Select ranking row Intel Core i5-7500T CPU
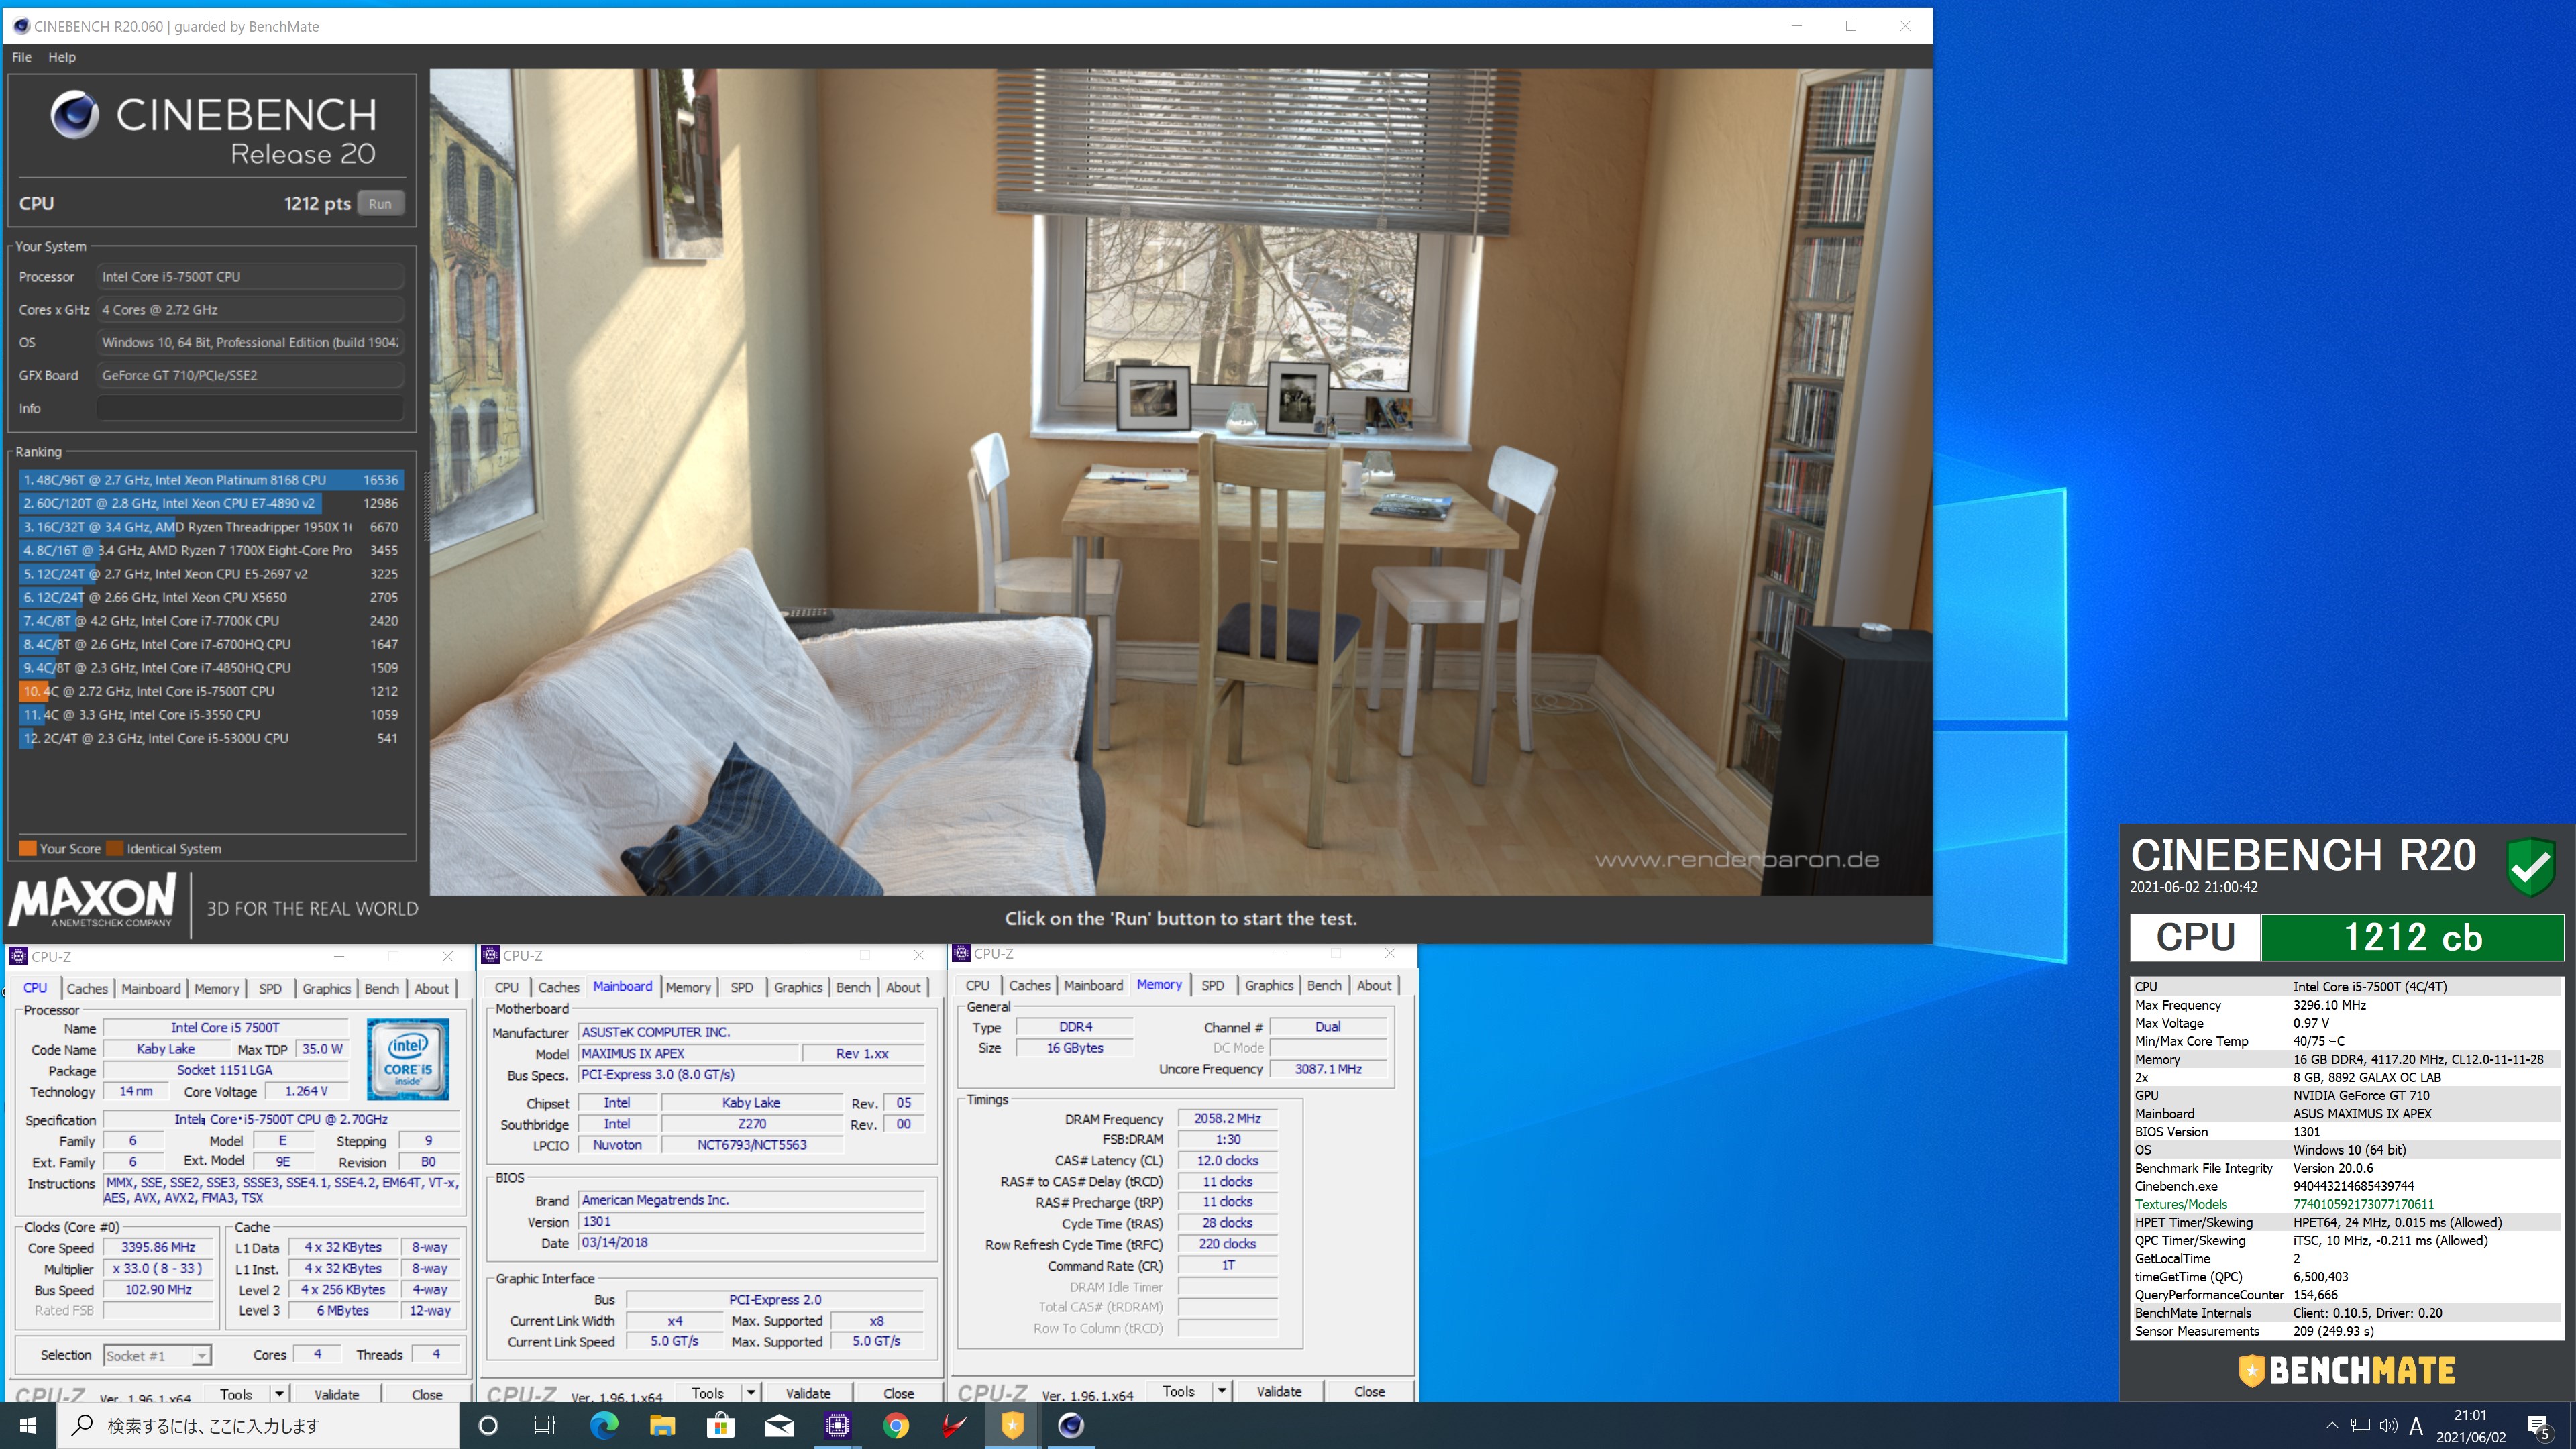2576x1449 pixels. coord(211,691)
